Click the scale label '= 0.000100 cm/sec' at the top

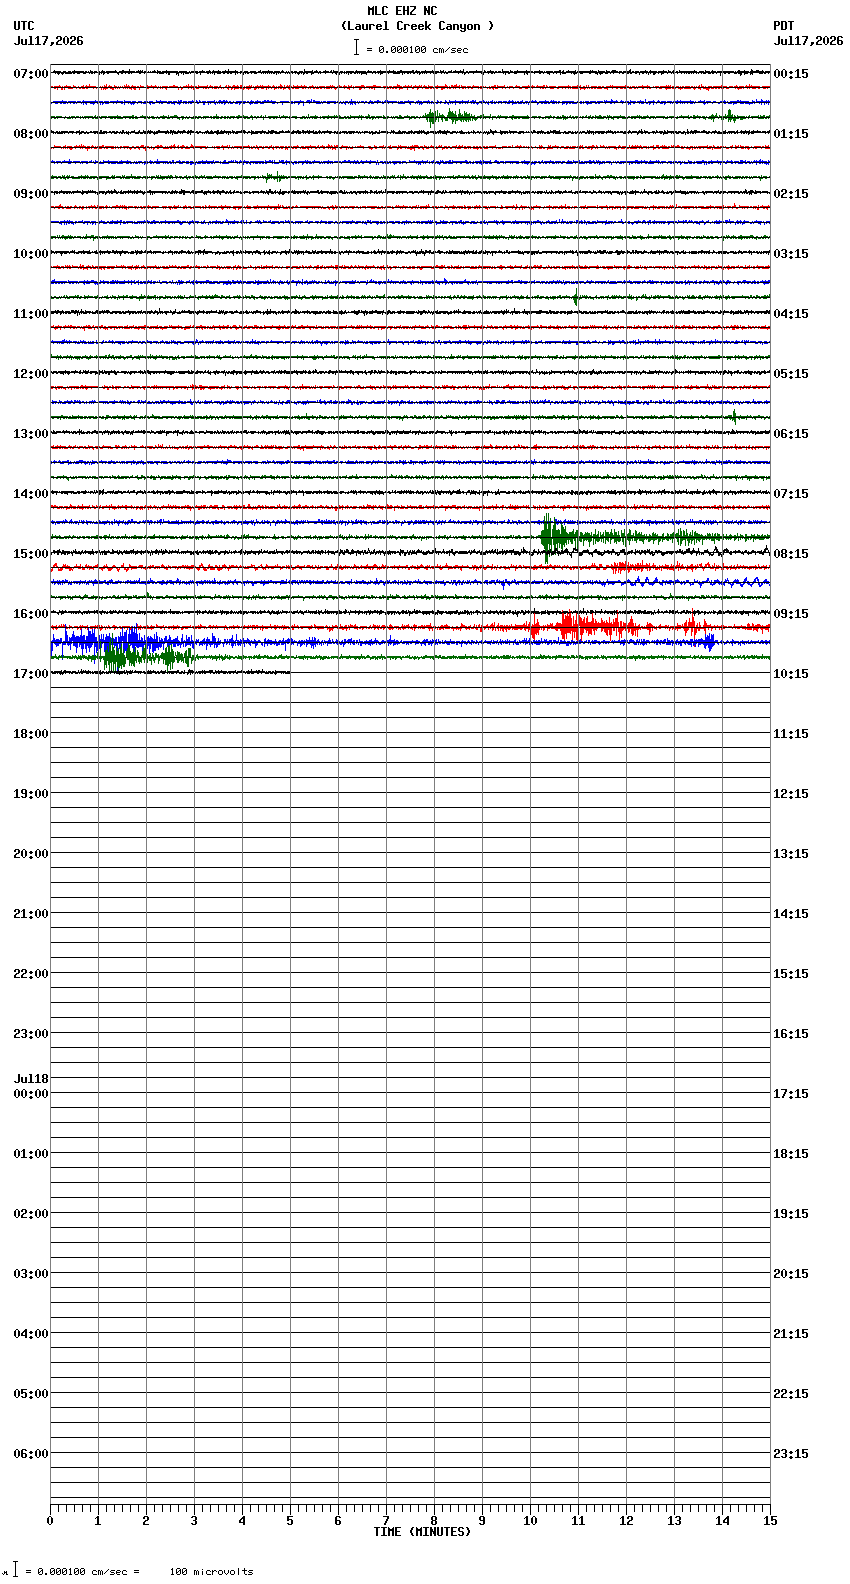click(417, 49)
